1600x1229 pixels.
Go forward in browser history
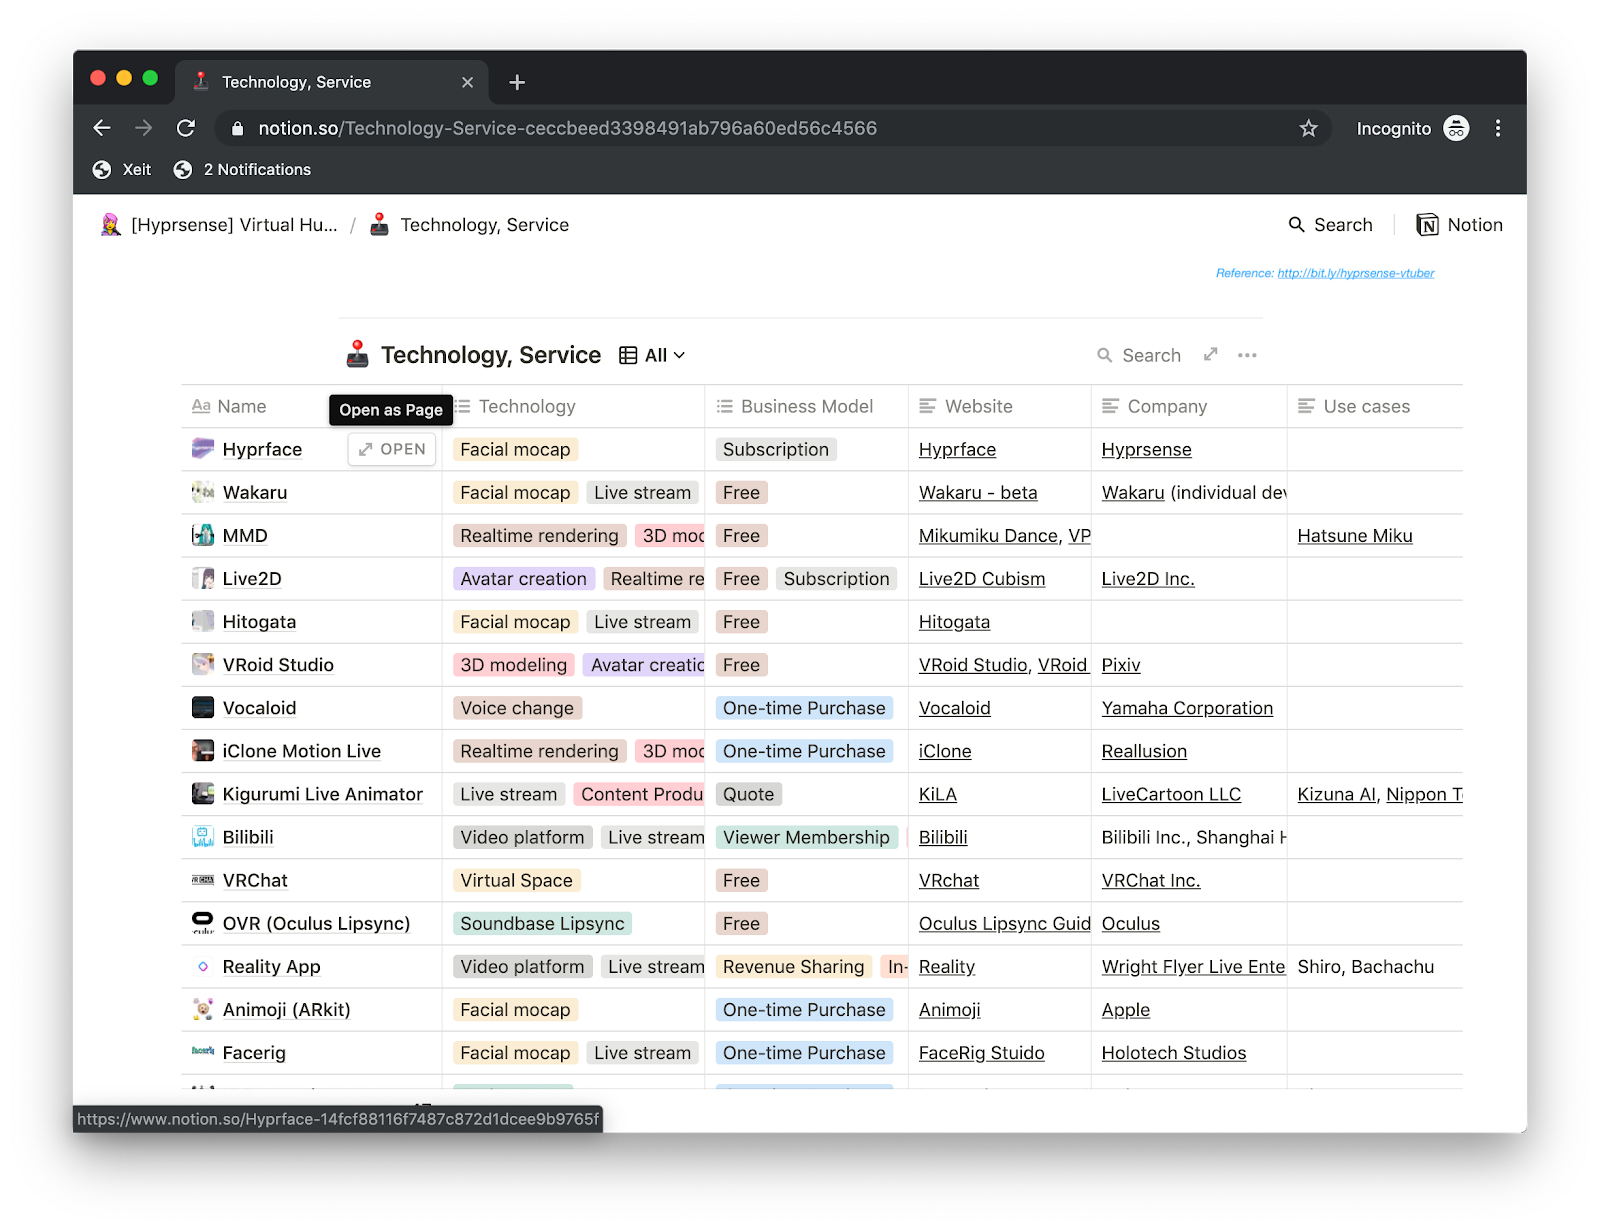[144, 128]
